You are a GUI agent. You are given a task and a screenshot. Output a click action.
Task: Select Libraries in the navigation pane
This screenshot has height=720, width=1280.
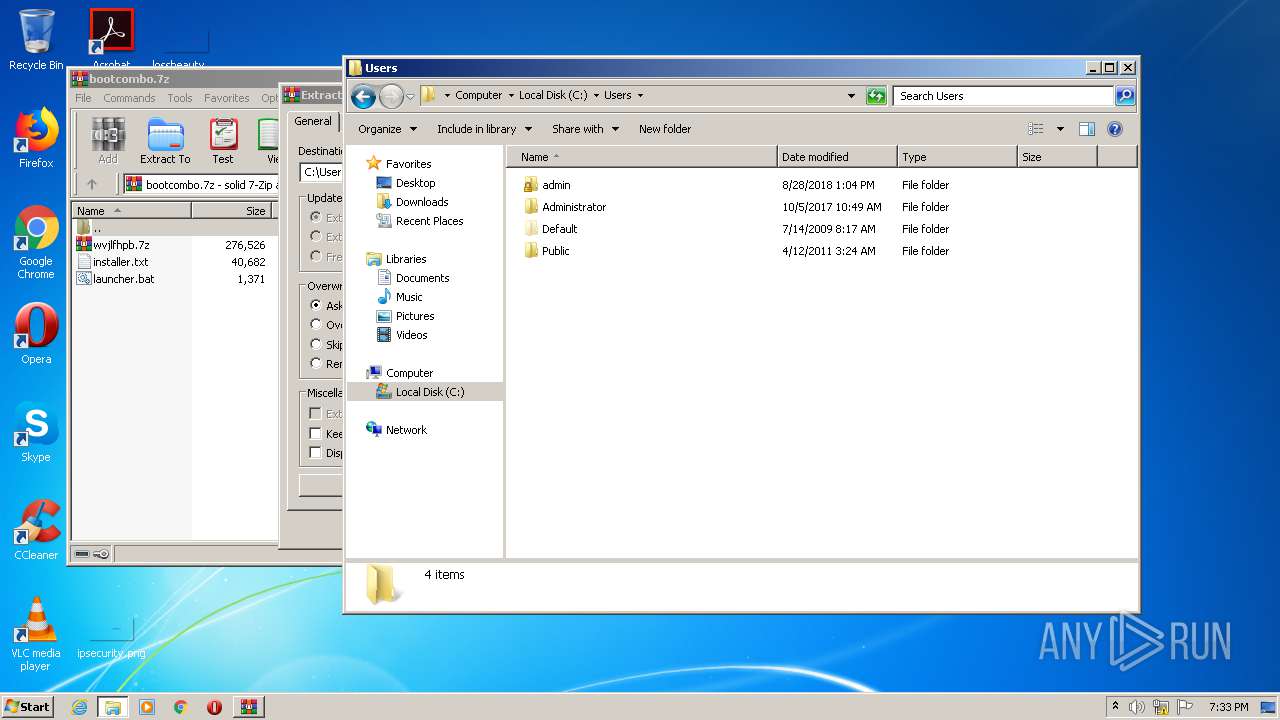tap(406, 259)
